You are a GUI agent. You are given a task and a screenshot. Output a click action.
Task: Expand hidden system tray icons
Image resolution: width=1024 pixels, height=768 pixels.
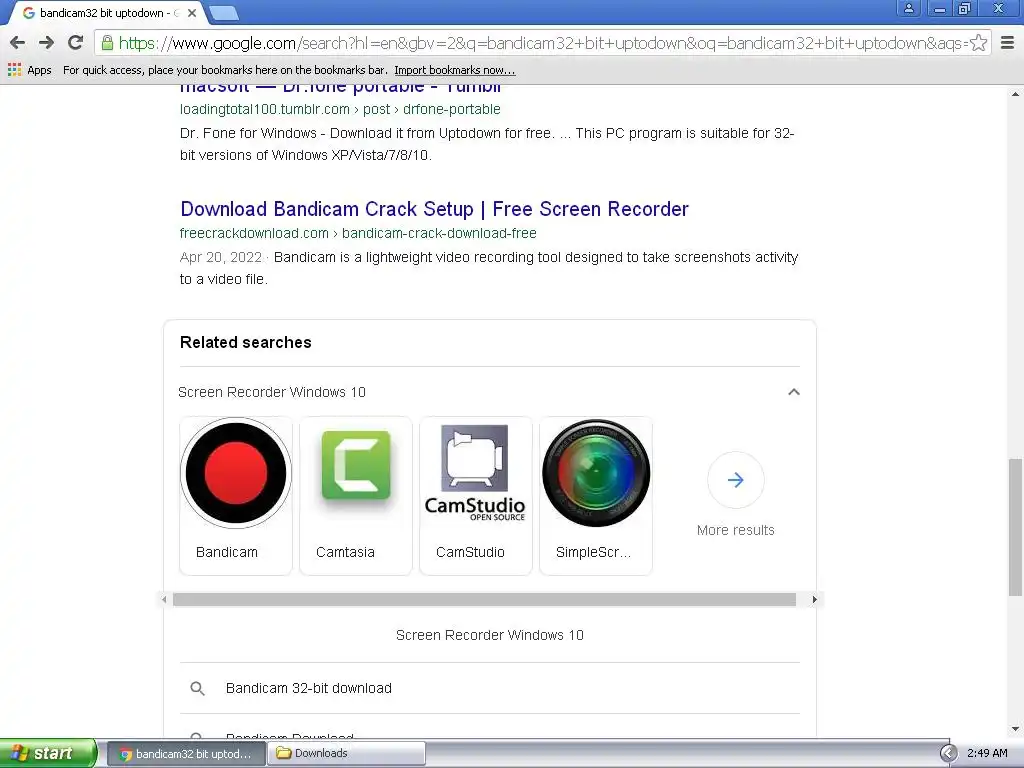tap(948, 754)
